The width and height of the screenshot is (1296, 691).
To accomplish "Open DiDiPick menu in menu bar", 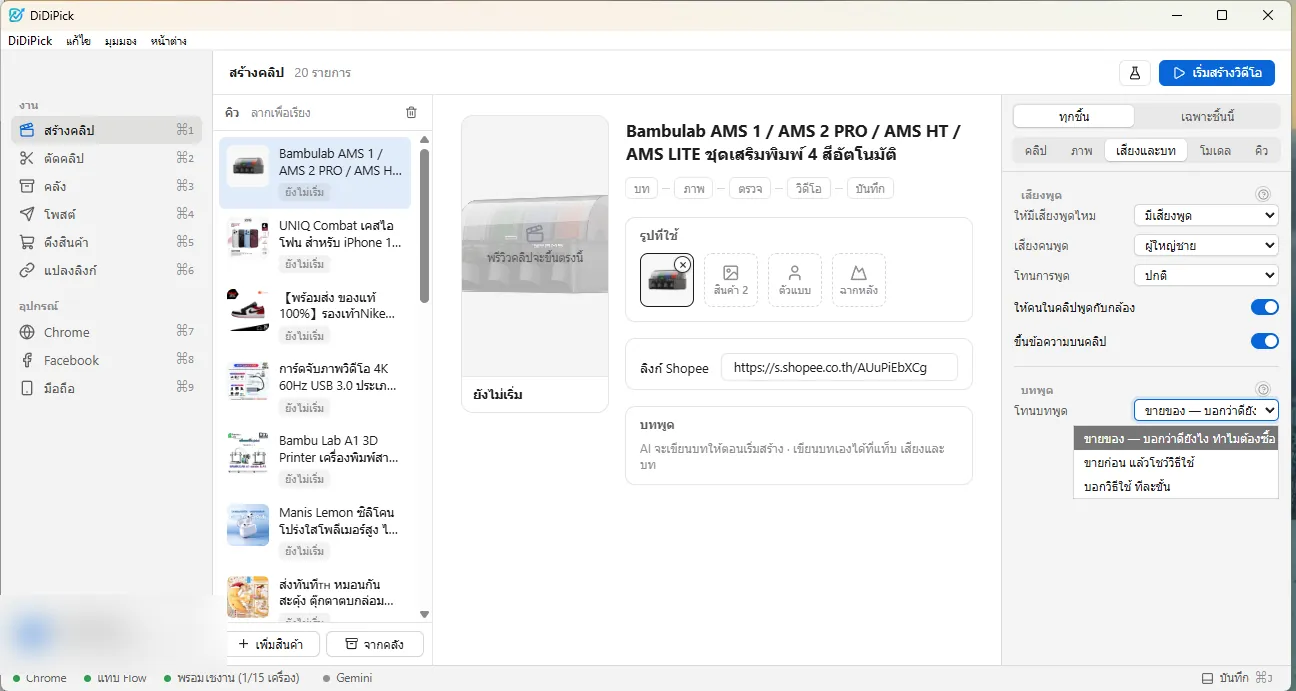I will coord(30,41).
